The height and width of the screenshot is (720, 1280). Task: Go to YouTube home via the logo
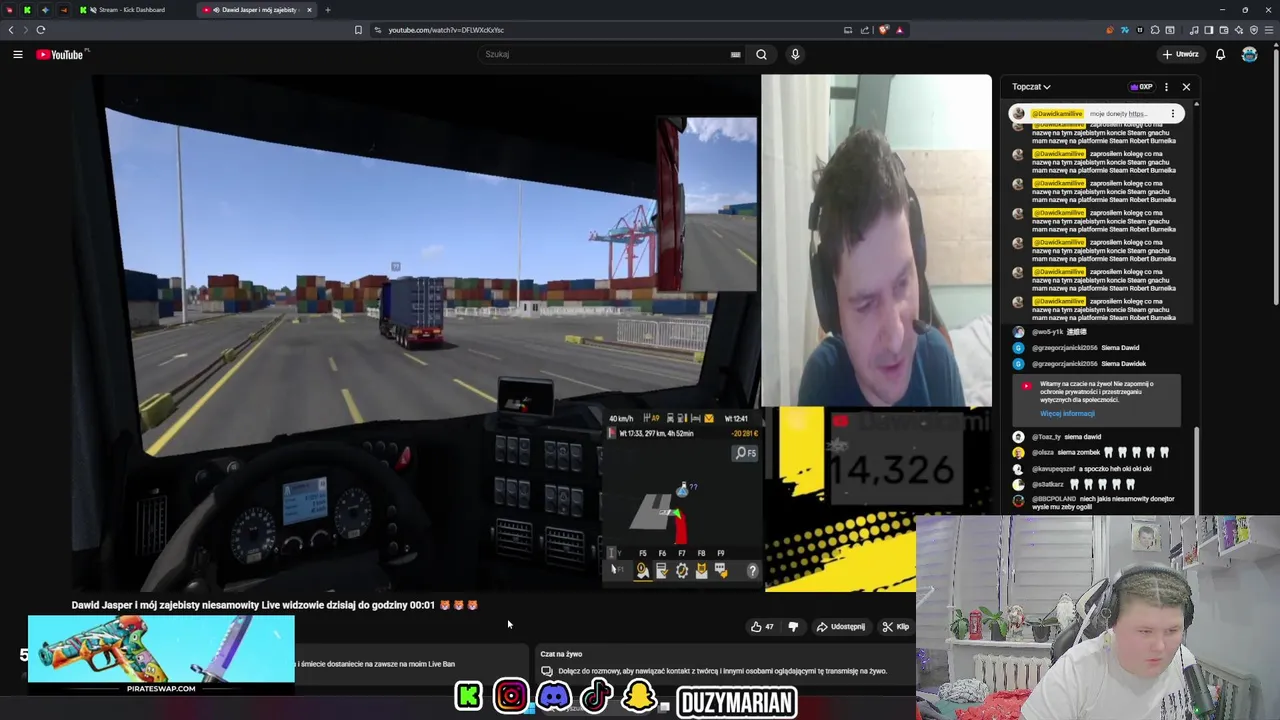60,54
